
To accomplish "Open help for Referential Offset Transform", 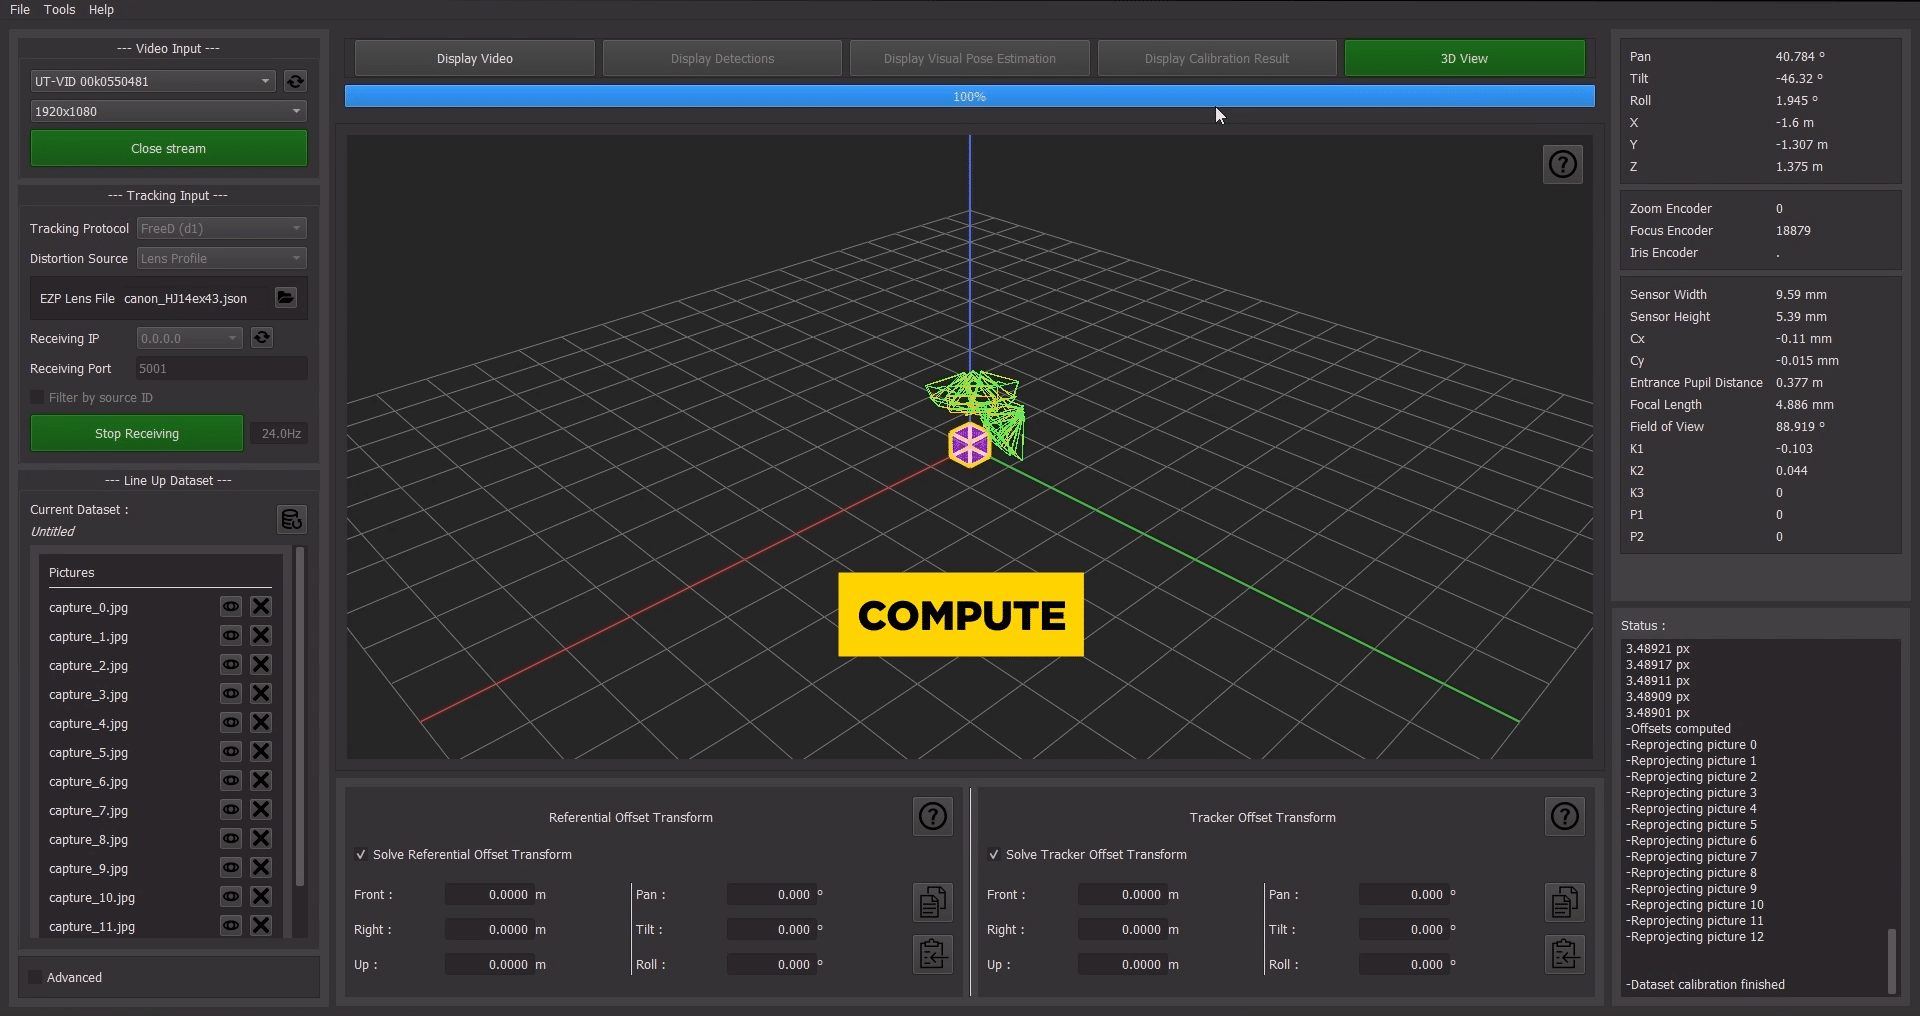I will (932, 817).
